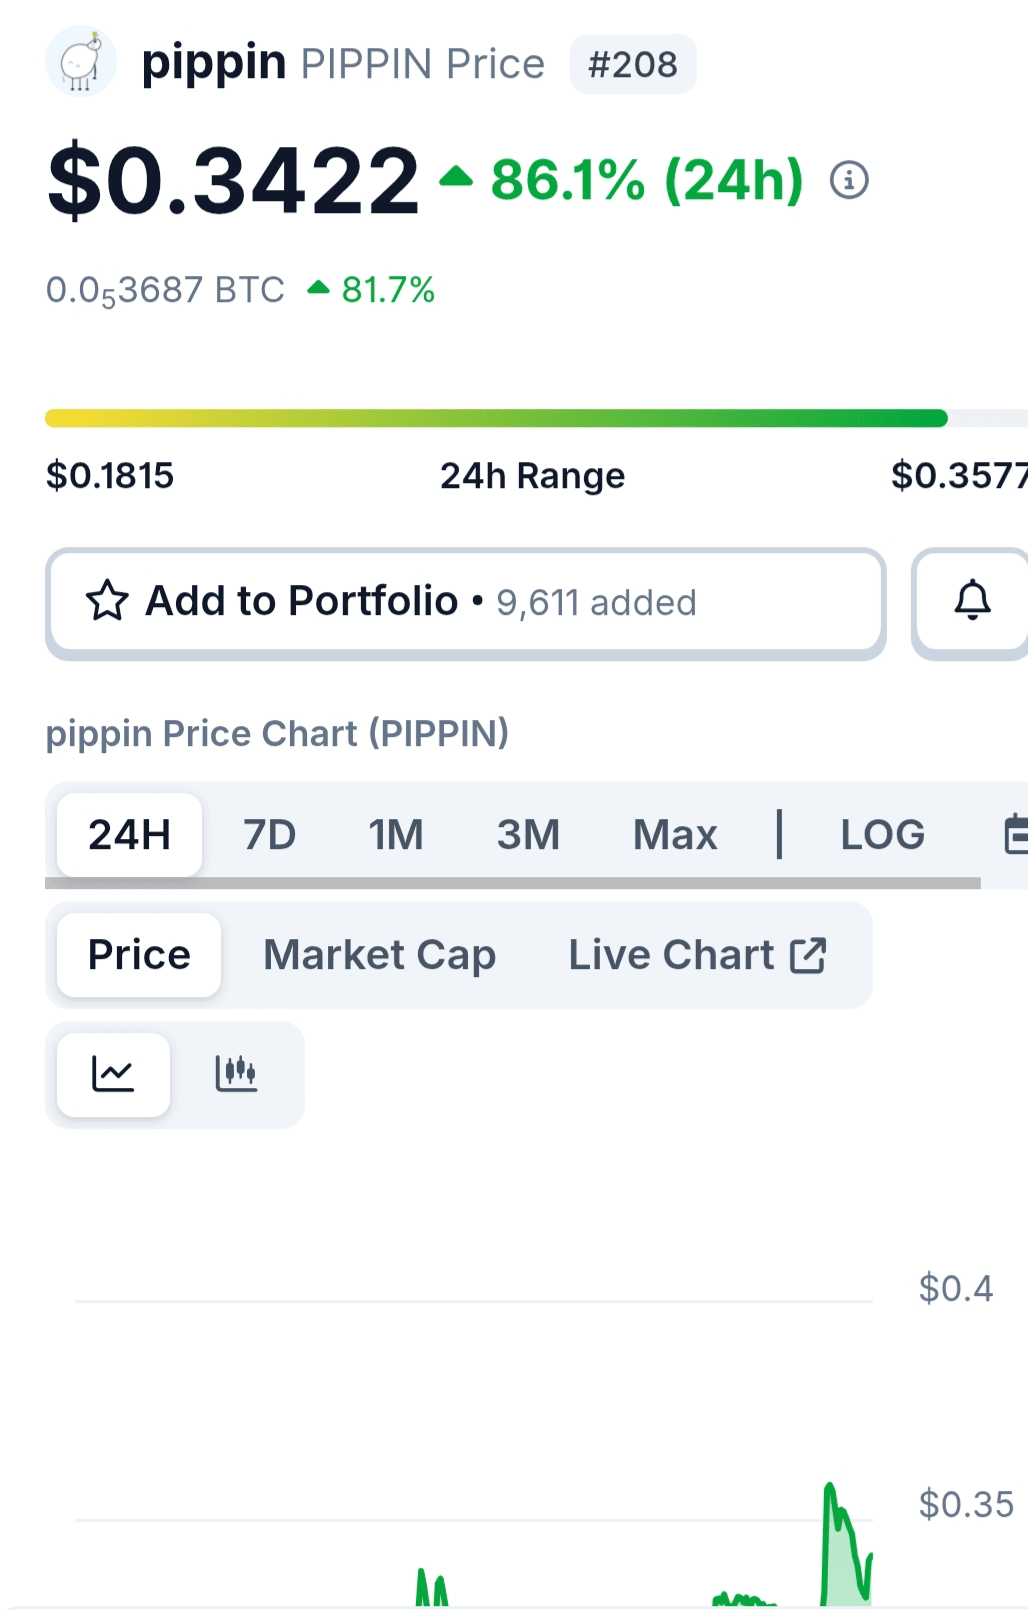Click the #208 rank badge
1028x1610 pixels.
click(x=633, y=64)
